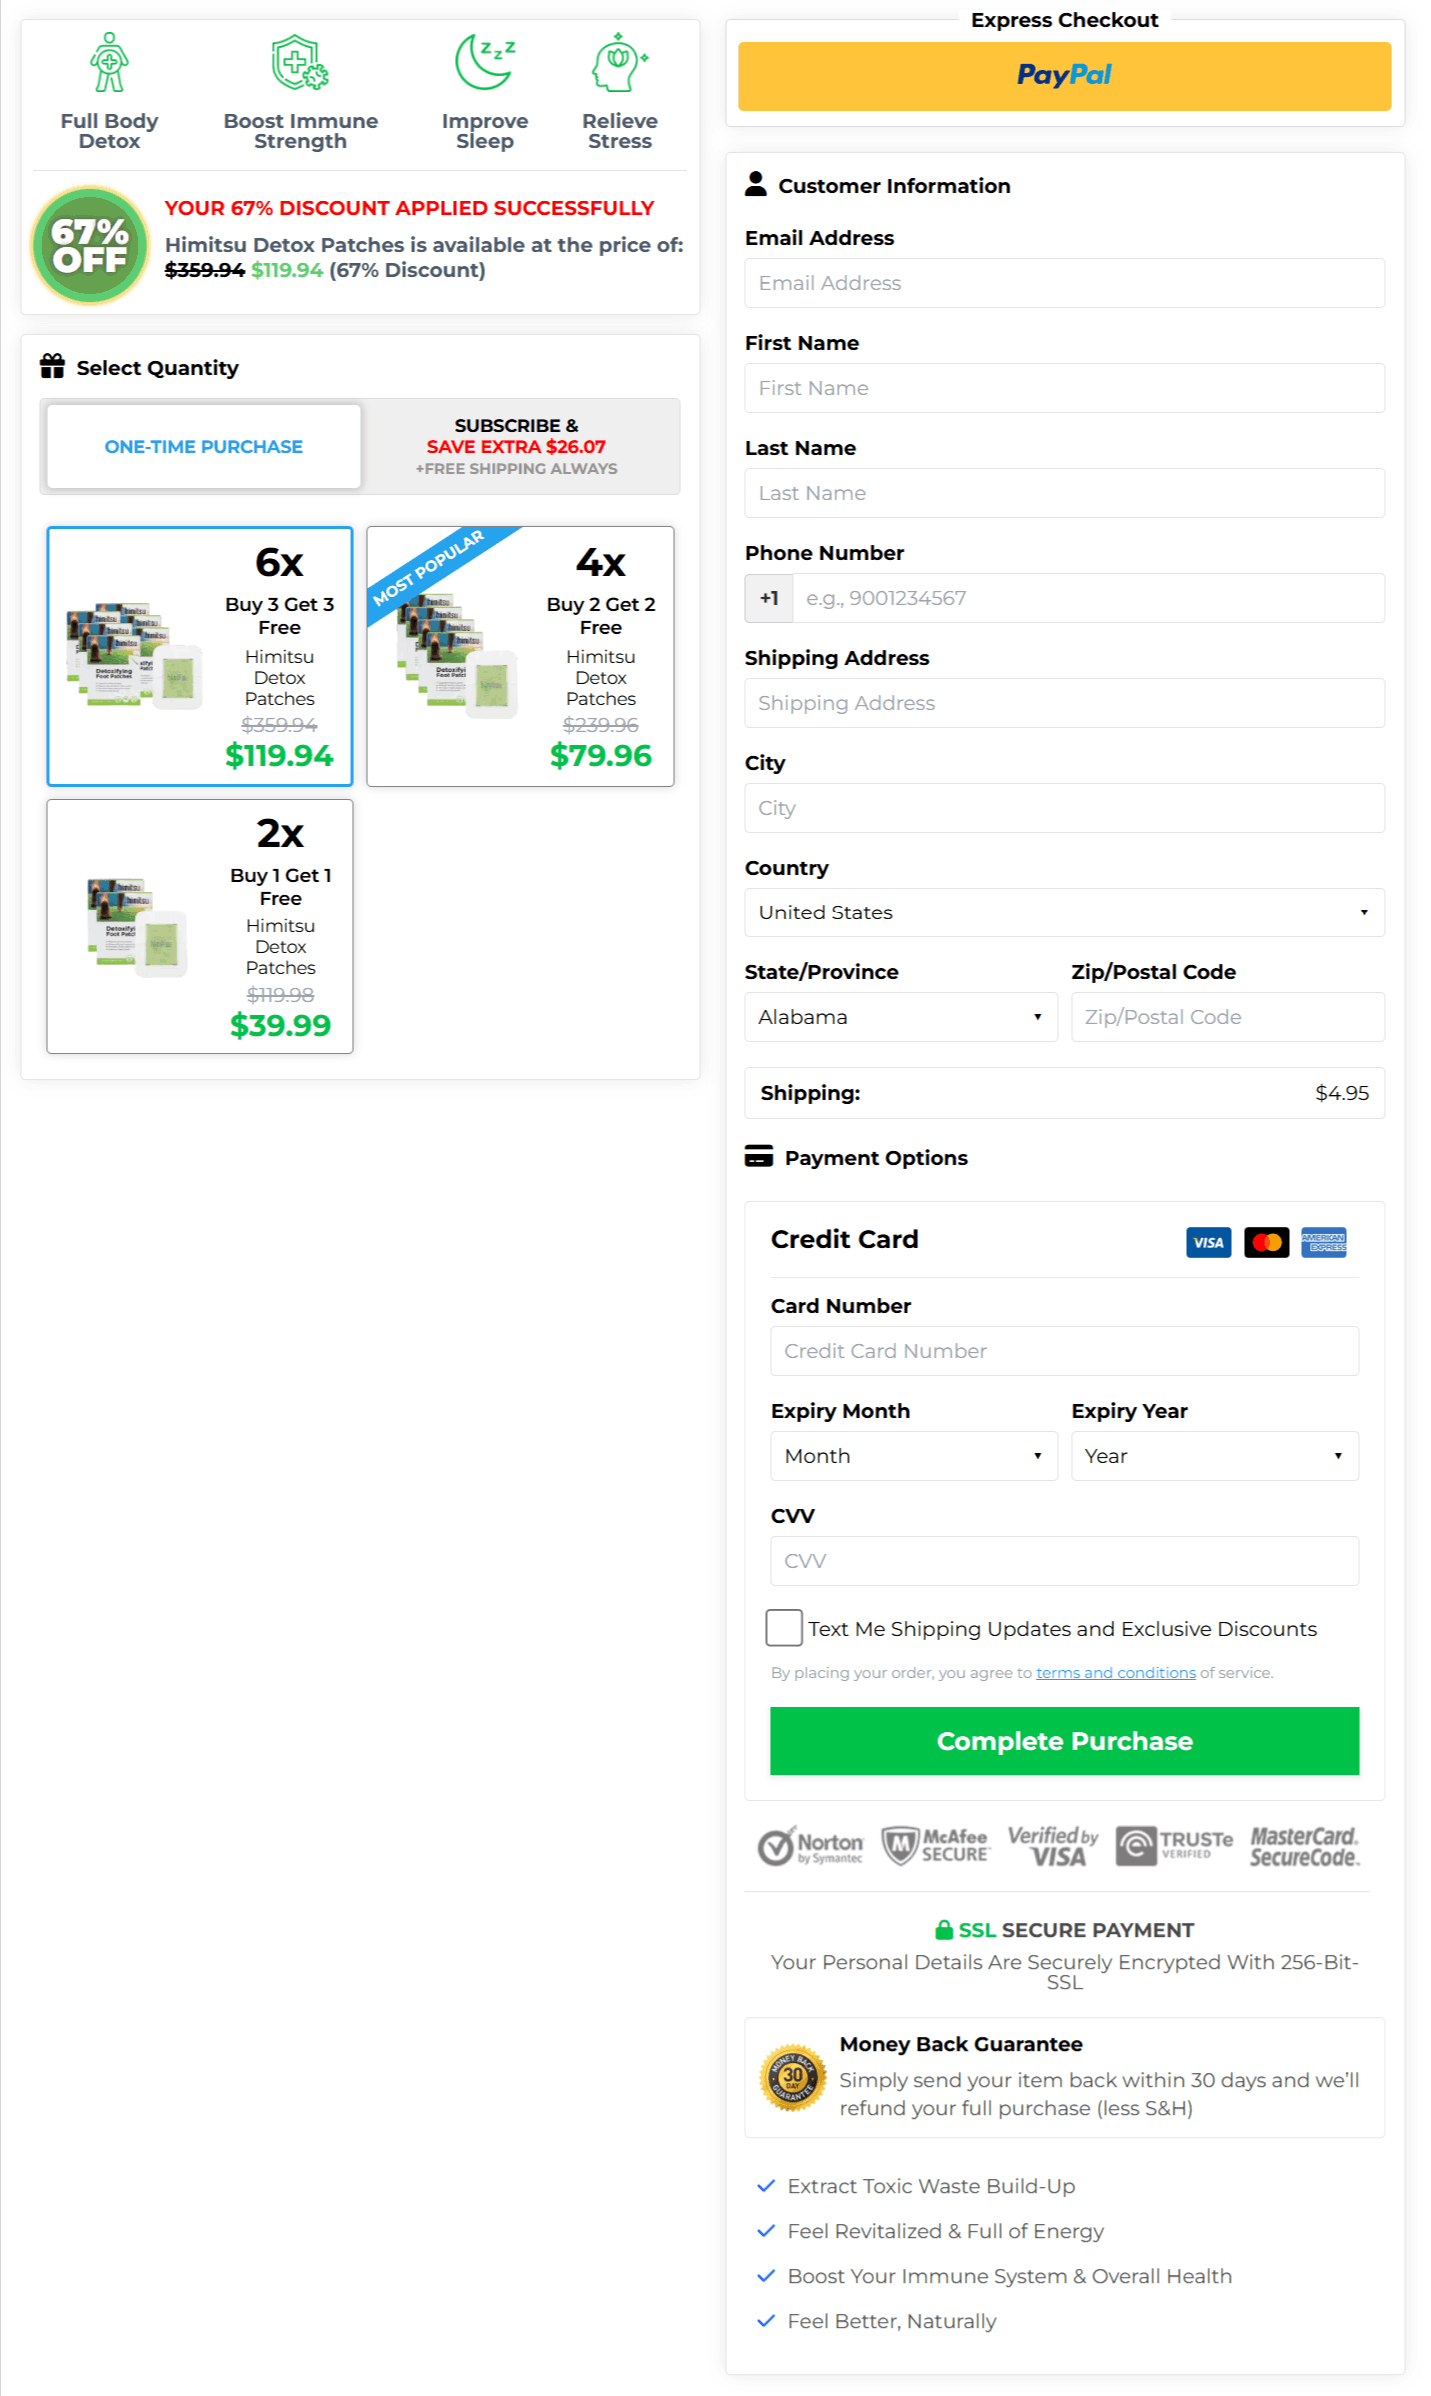
Task: Click the Full Body Detox icon
Action: point(108,62)
